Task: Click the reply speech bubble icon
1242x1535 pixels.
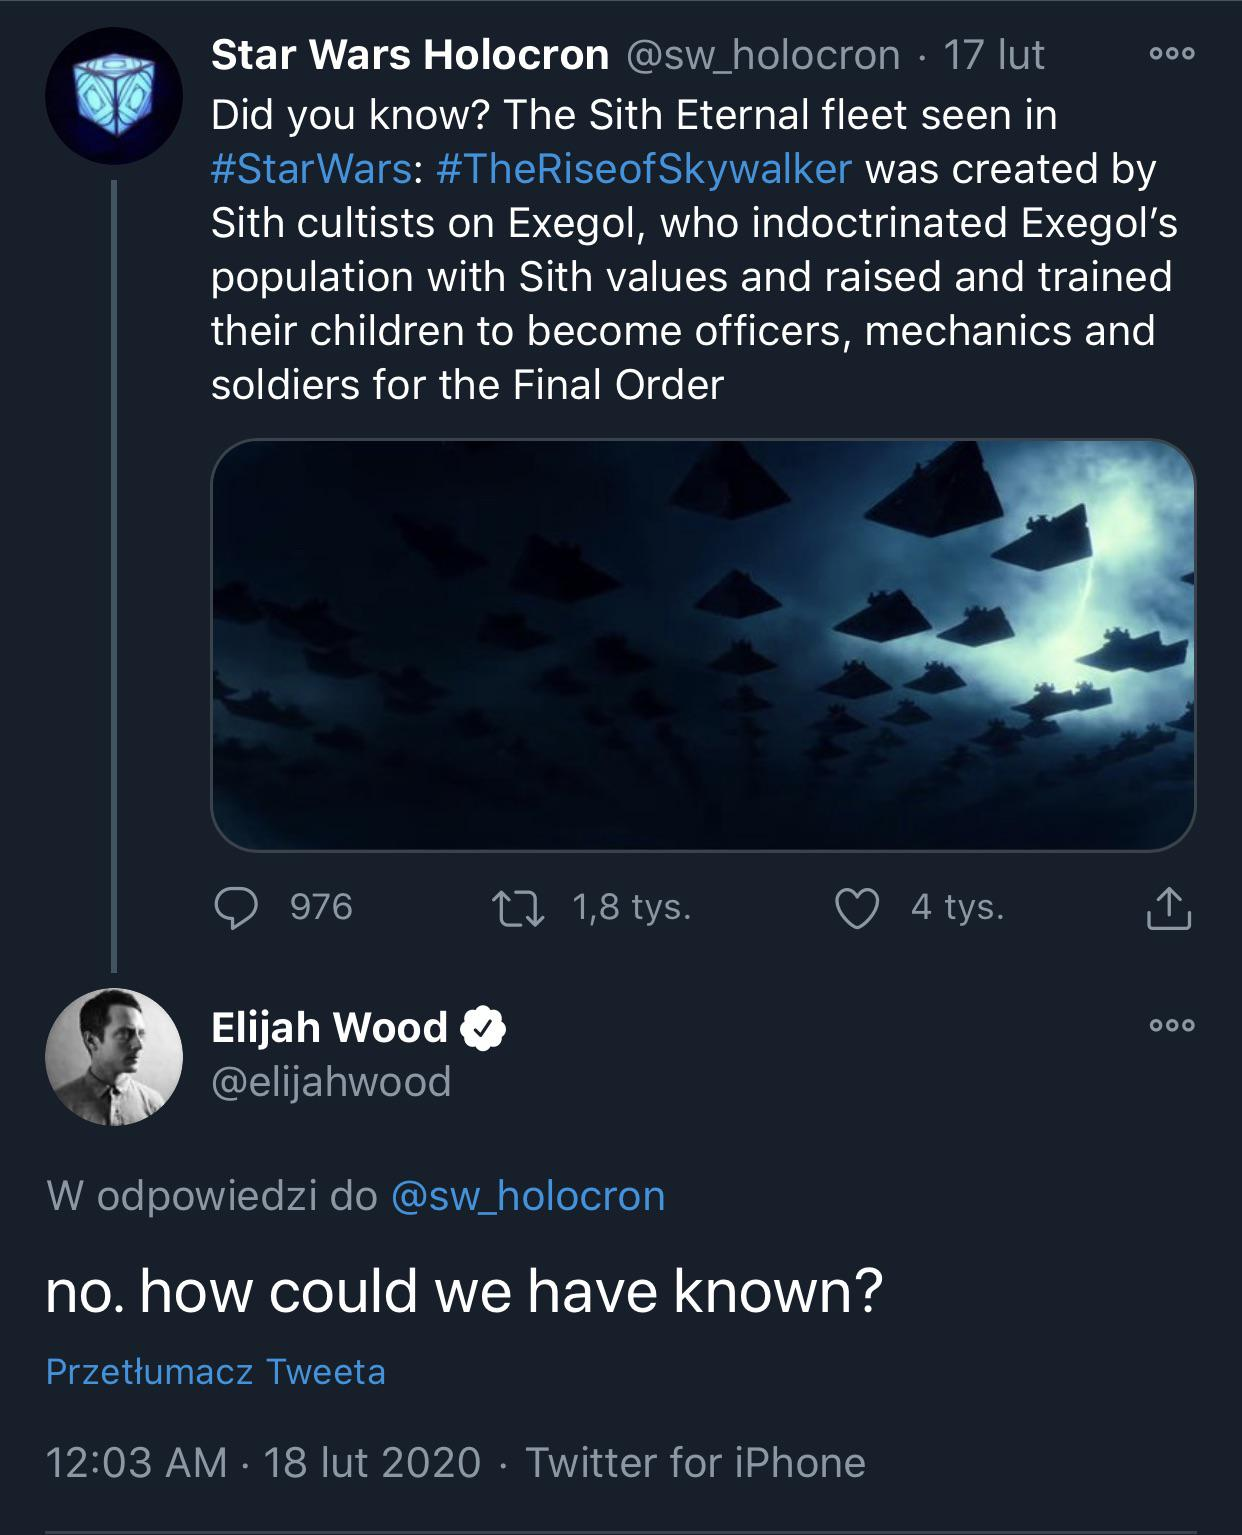Action: pos(237,908)
